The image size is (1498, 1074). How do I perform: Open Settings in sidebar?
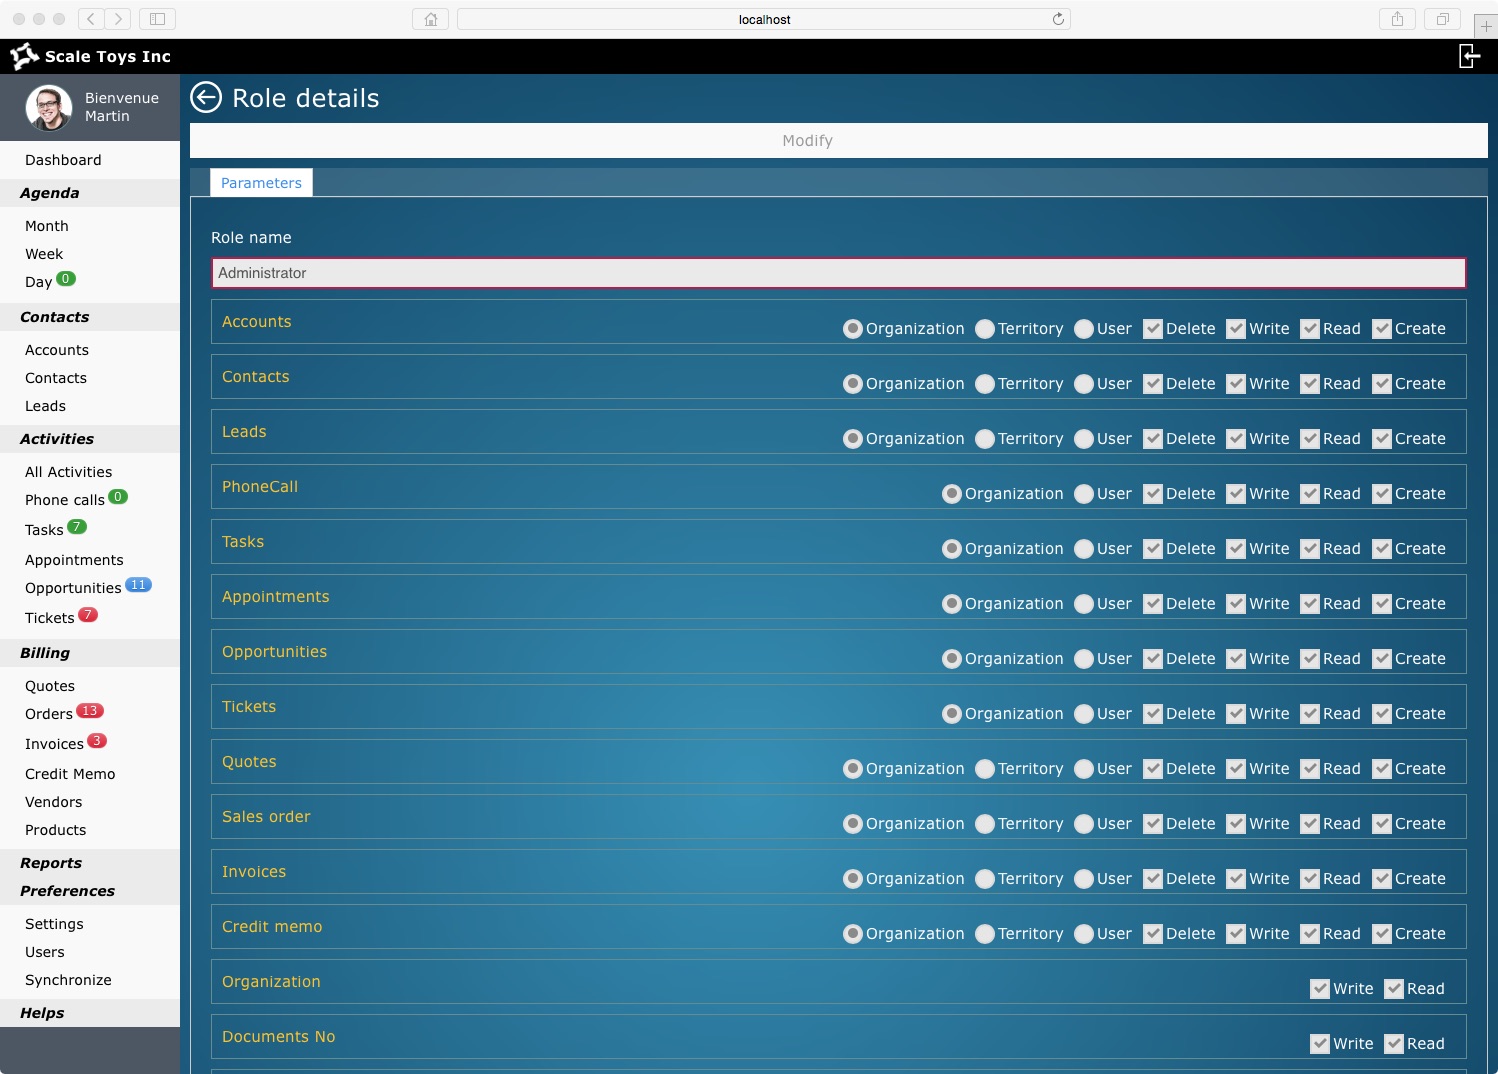tap(54, 924)
